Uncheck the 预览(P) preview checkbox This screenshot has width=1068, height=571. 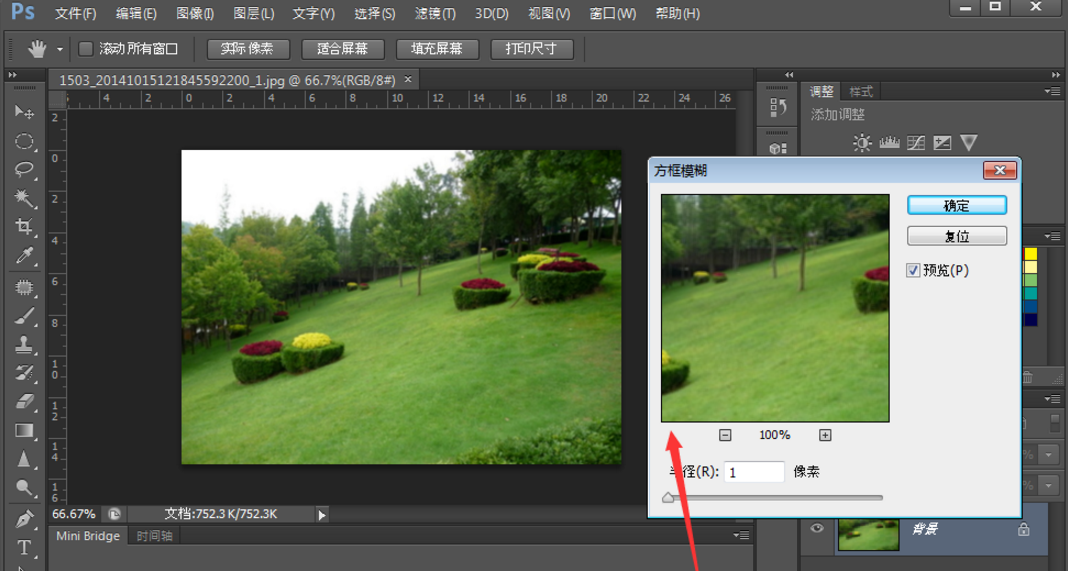tap(913, 271)
